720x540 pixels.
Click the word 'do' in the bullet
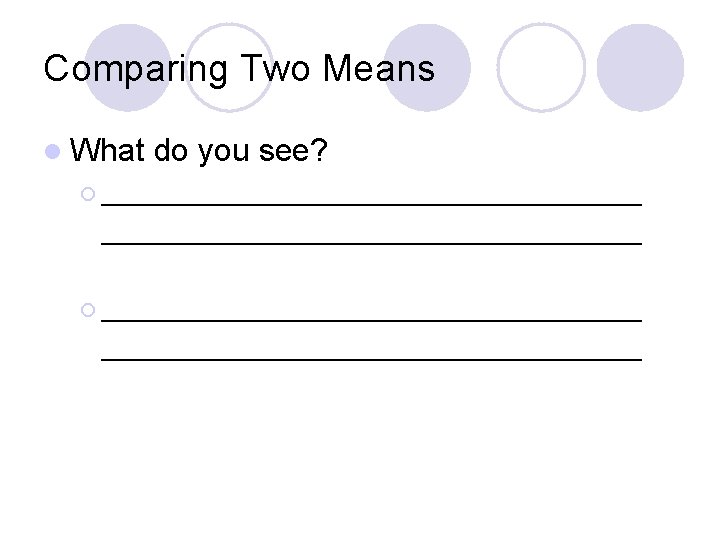click(173, 151)
